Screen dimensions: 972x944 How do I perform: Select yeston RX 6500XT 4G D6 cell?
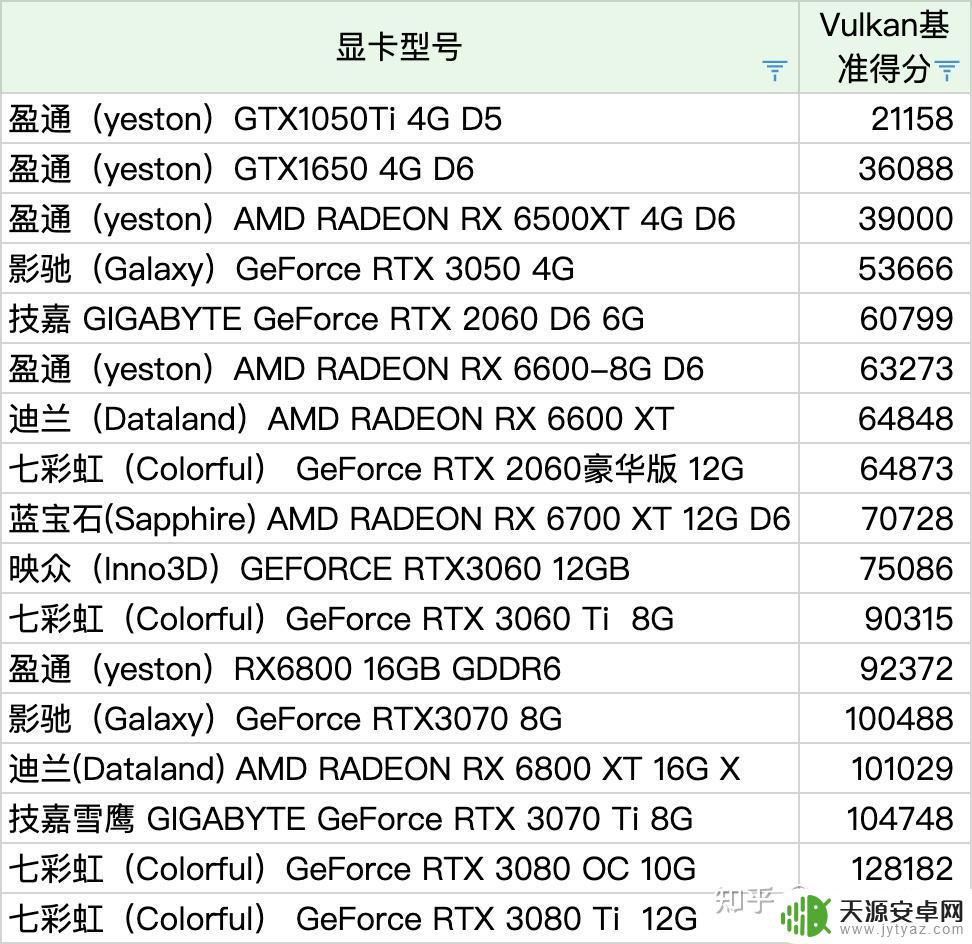400,218
